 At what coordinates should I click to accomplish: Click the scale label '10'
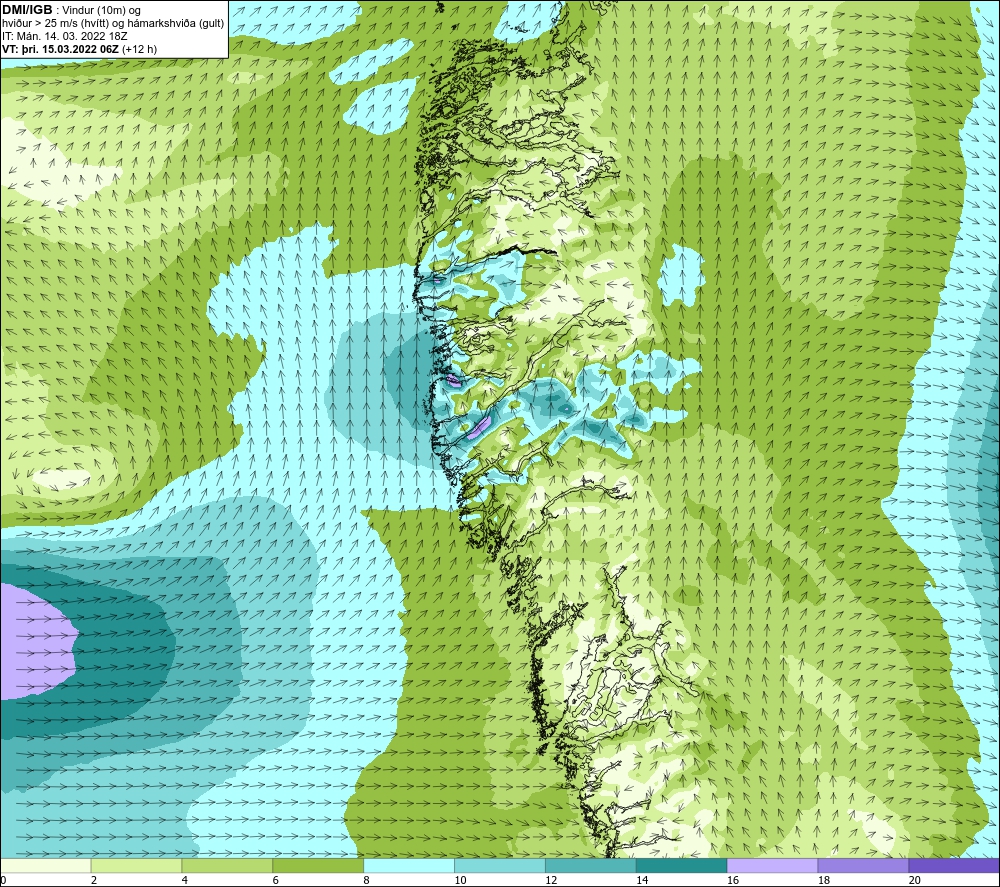[x=460, y=880]
